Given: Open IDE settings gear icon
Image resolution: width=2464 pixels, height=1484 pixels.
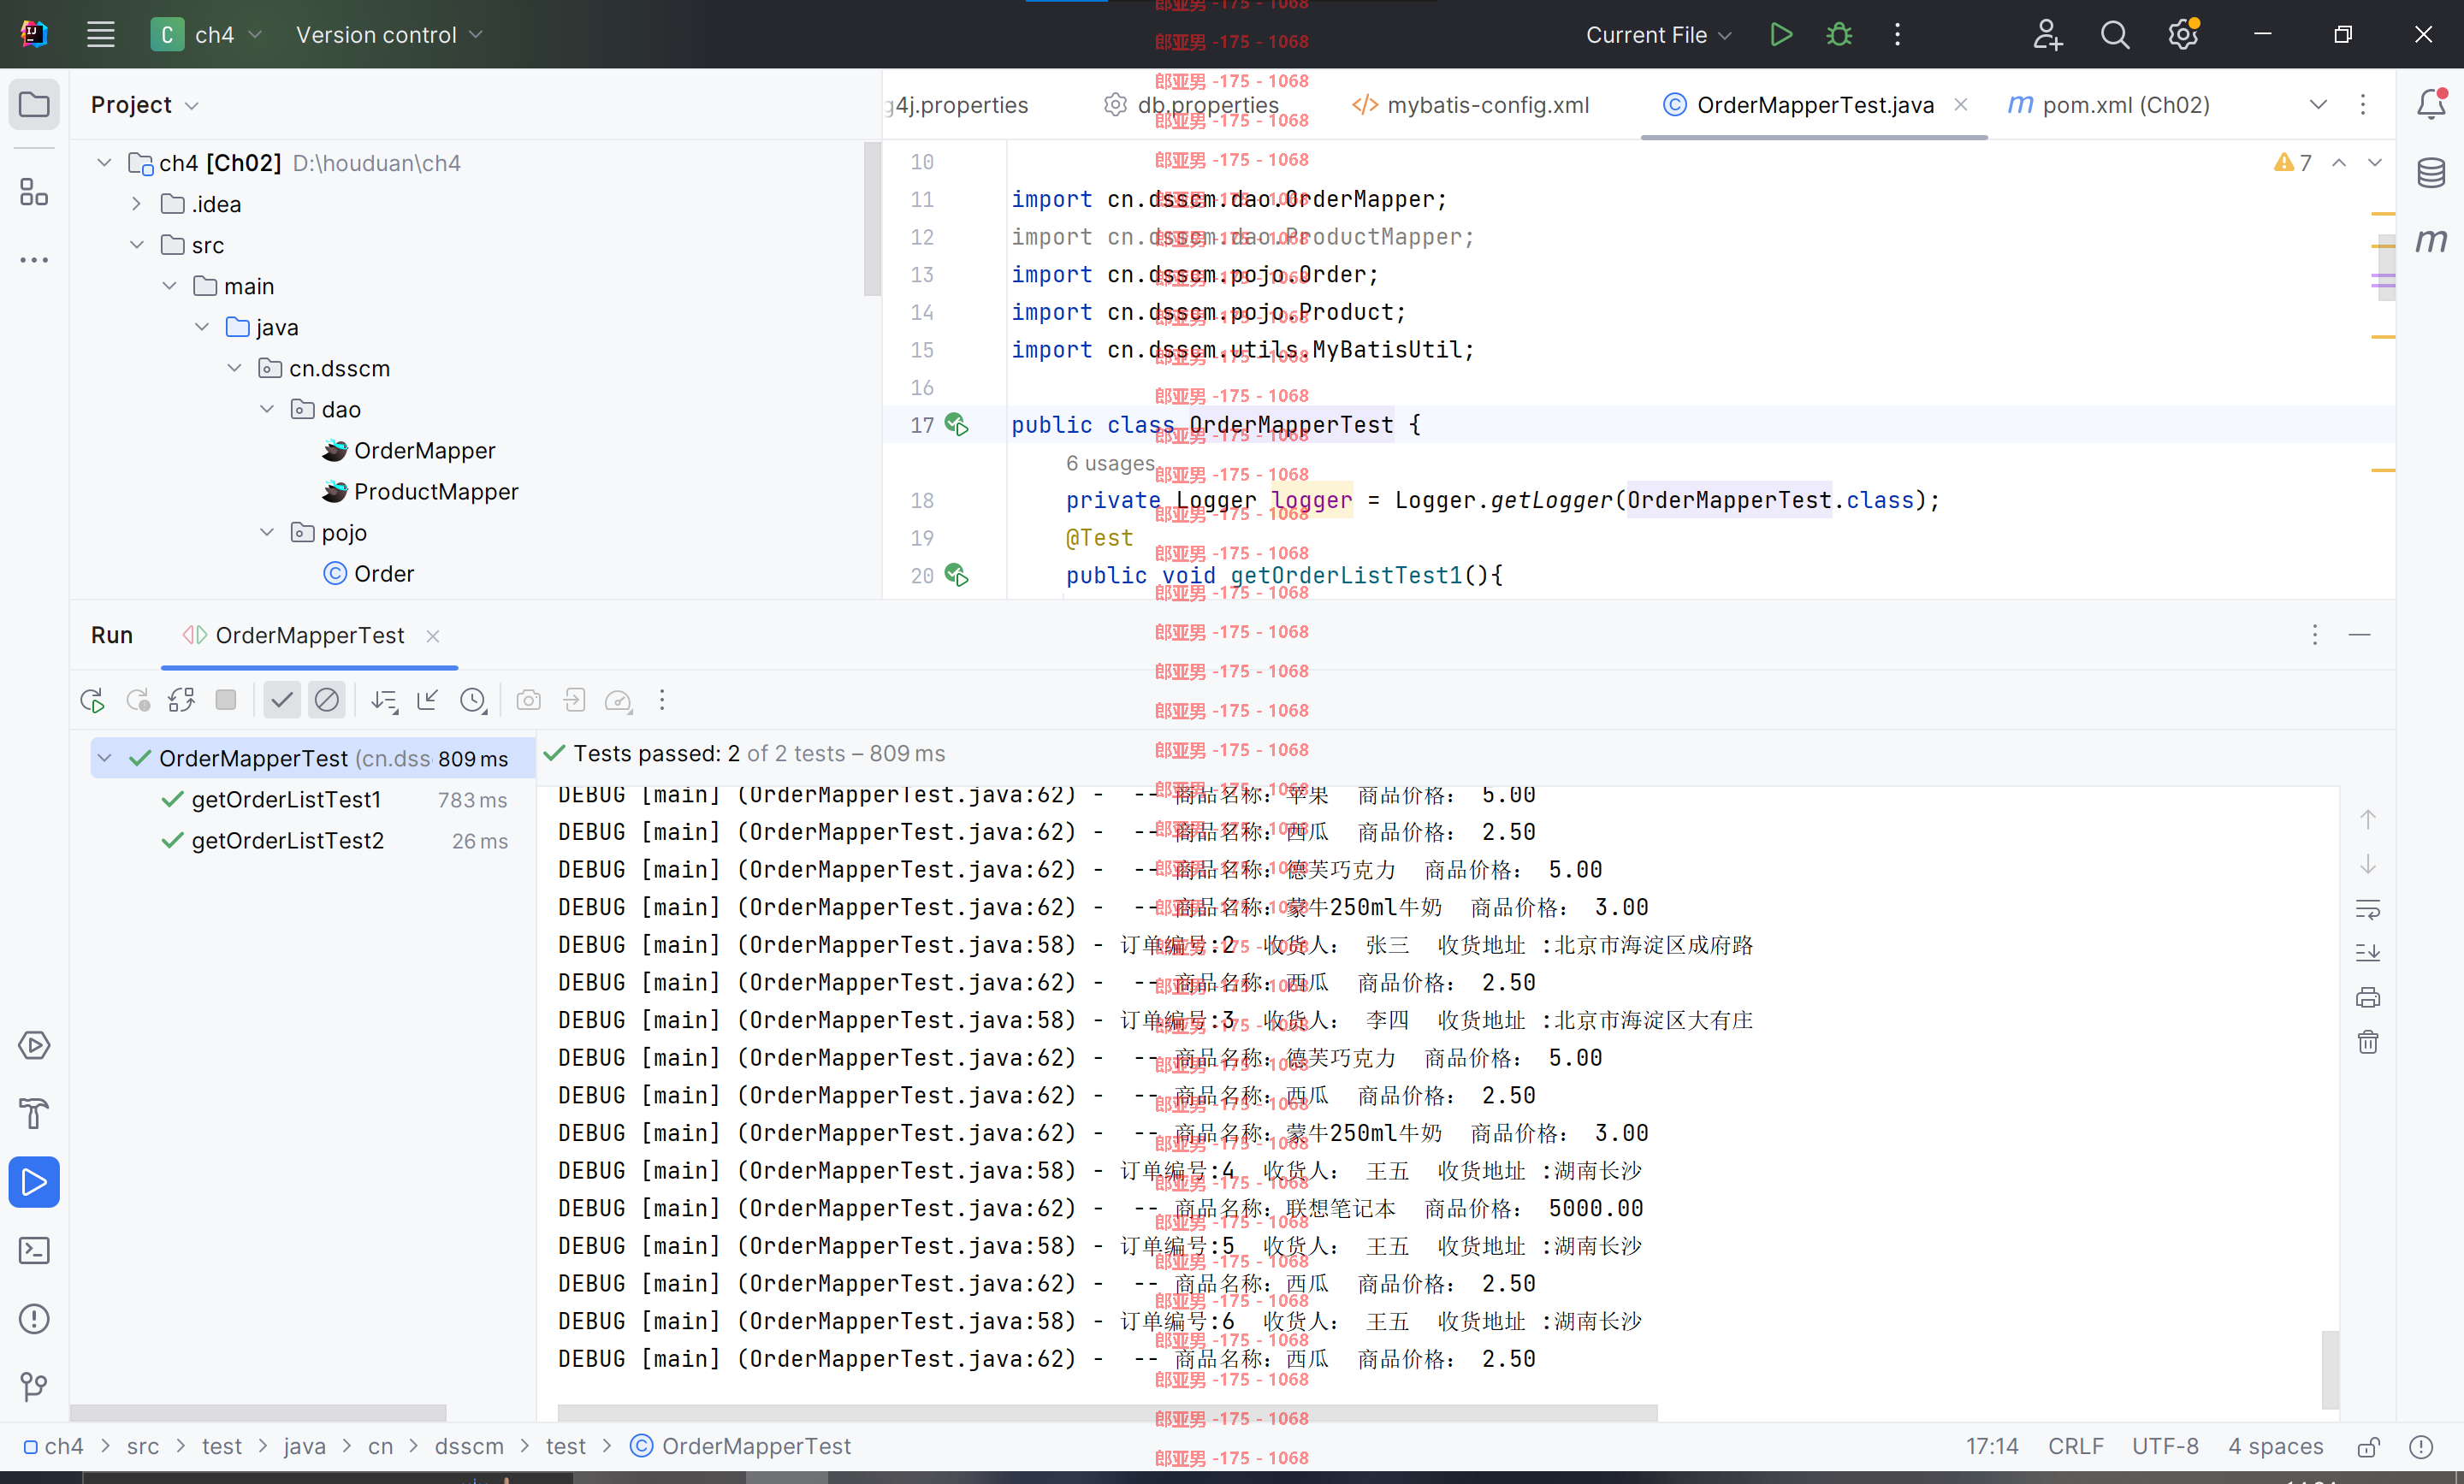Looking at the screenshot, I should pos(2182,35).
